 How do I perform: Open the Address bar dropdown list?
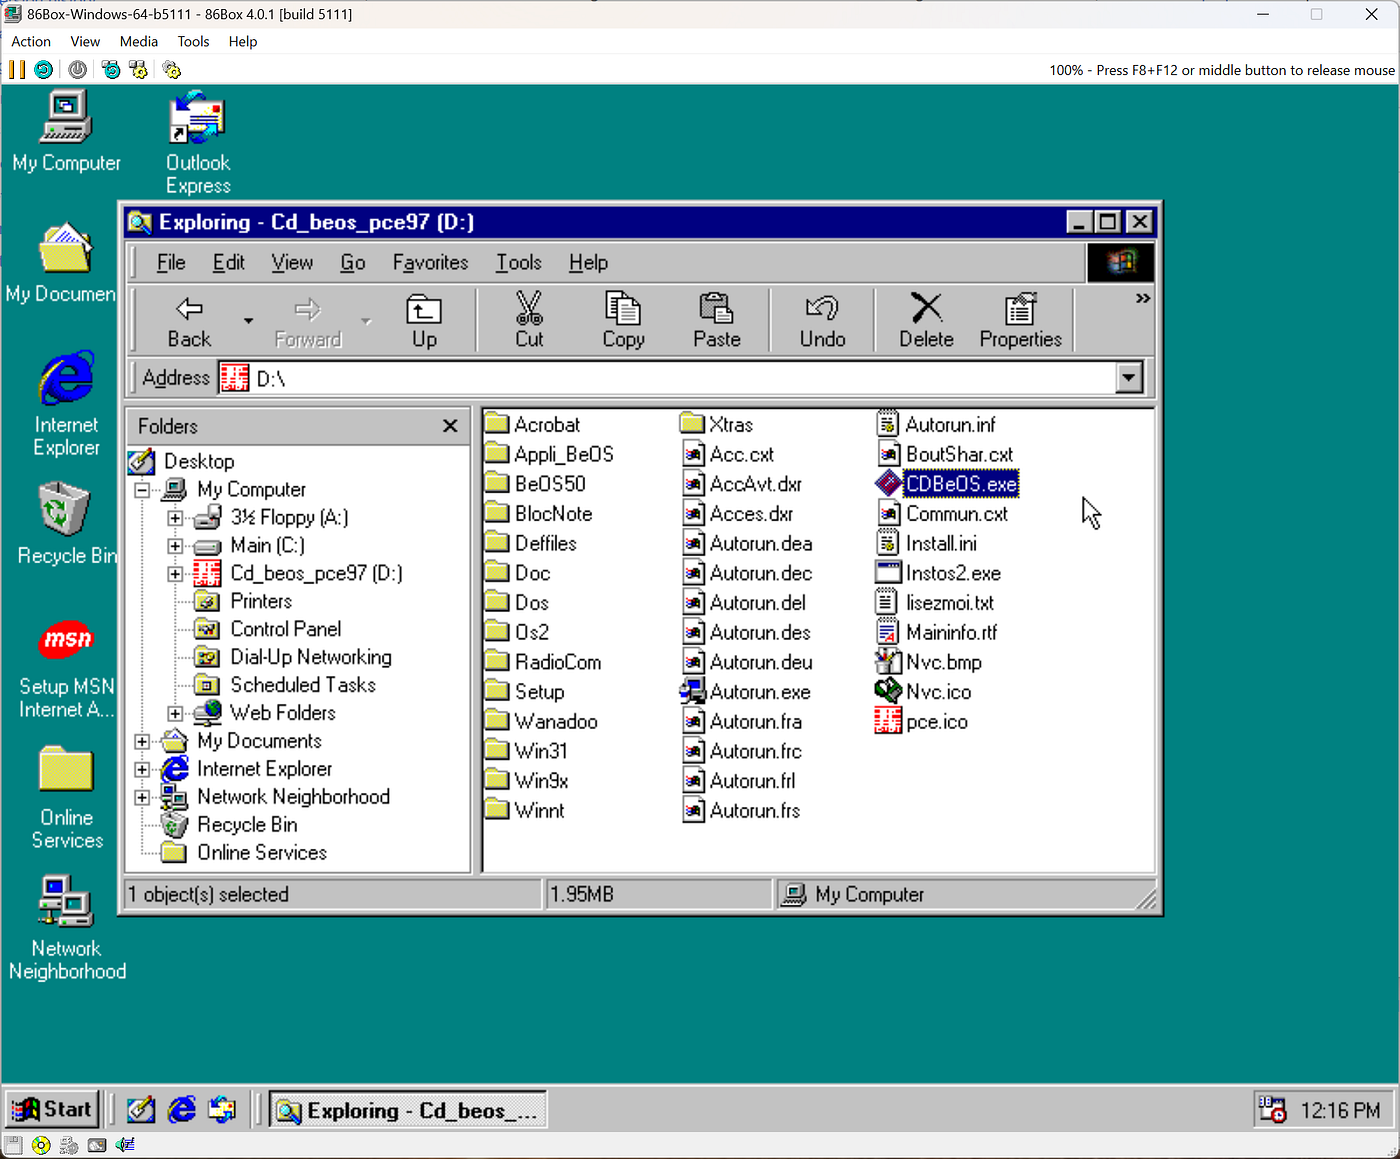click(x=1129, y=378)
